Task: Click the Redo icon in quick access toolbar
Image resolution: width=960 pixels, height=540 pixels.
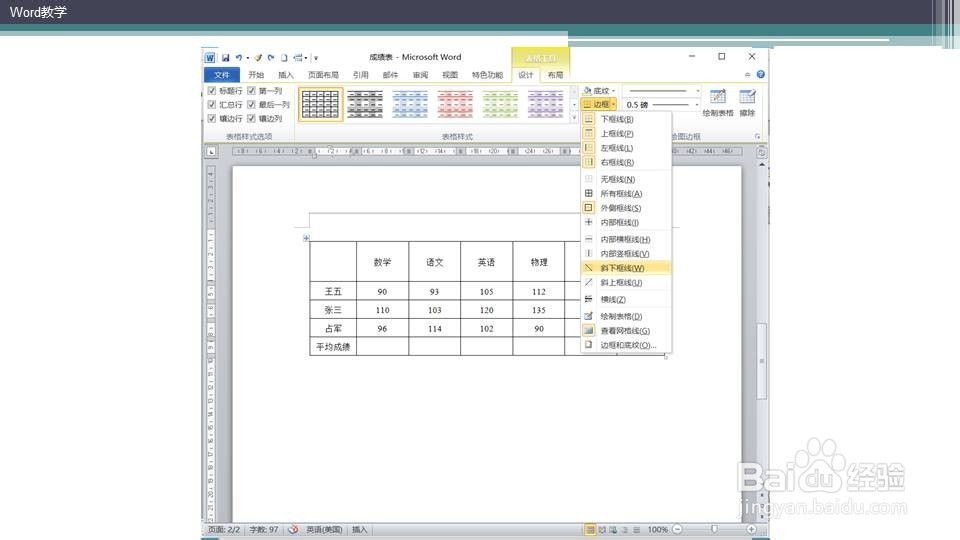Action: point(271,58)
